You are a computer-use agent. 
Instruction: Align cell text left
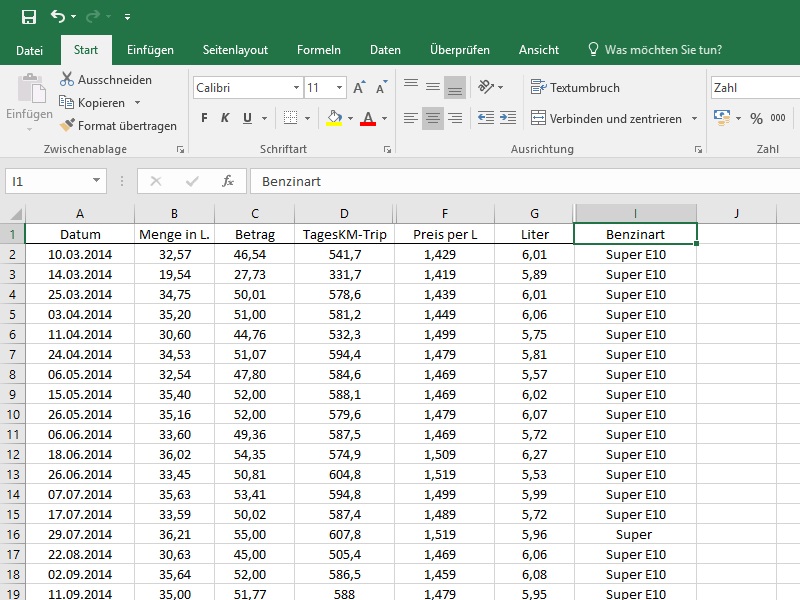(x=411, y=118)
